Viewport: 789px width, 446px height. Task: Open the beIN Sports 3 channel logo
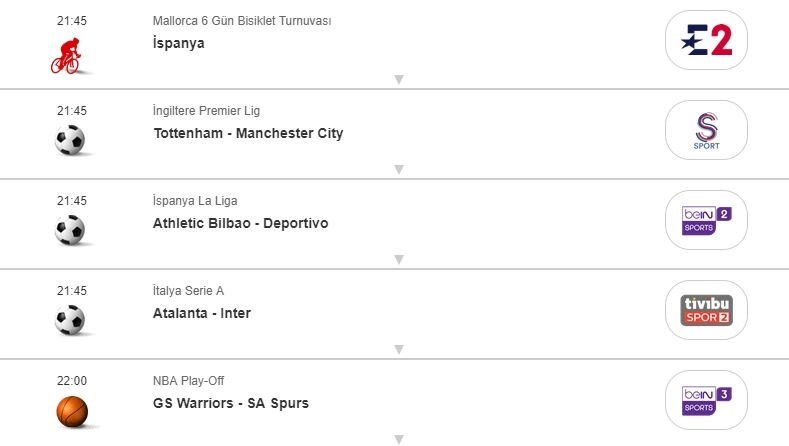(x=706, y=400)
